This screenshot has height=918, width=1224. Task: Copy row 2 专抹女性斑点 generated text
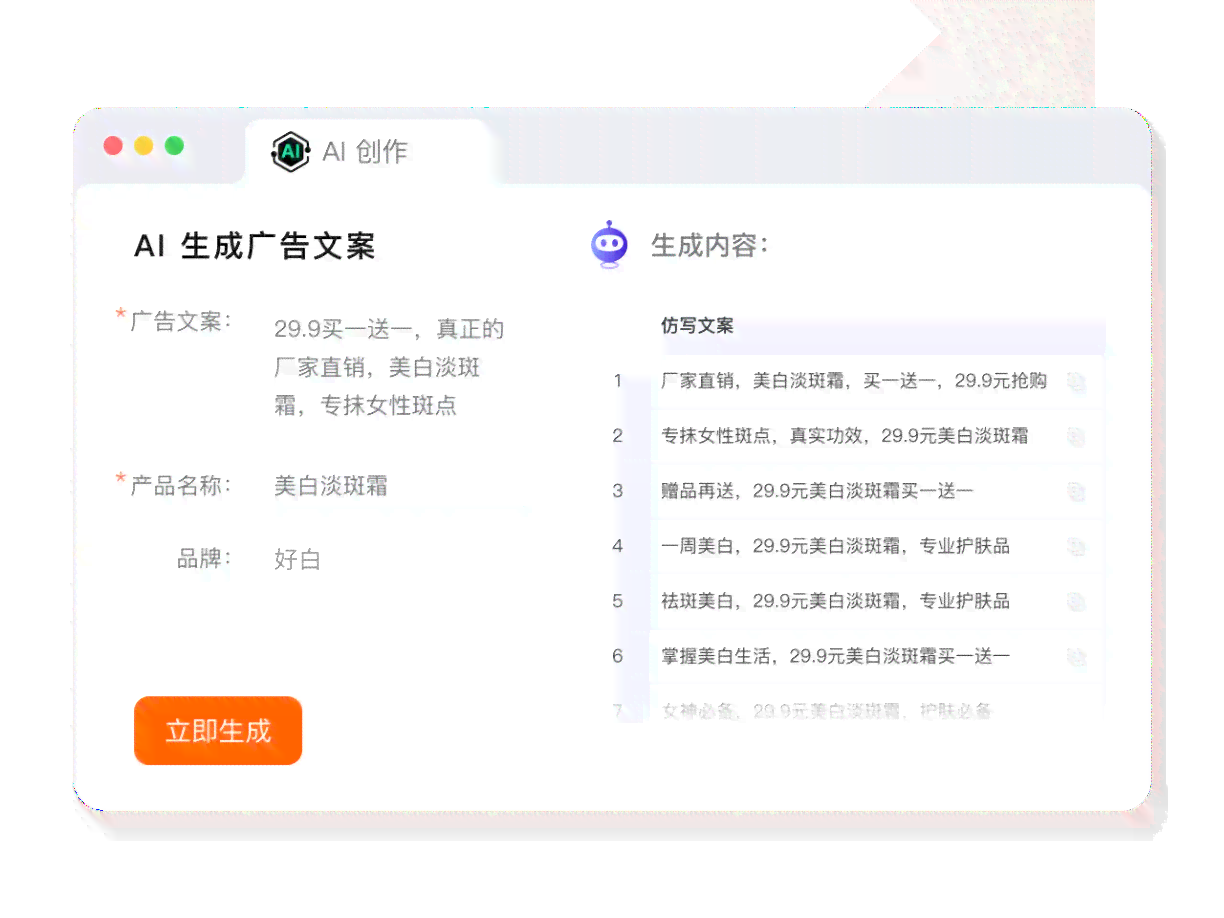pyautogui.click(x=1076, y=436)
